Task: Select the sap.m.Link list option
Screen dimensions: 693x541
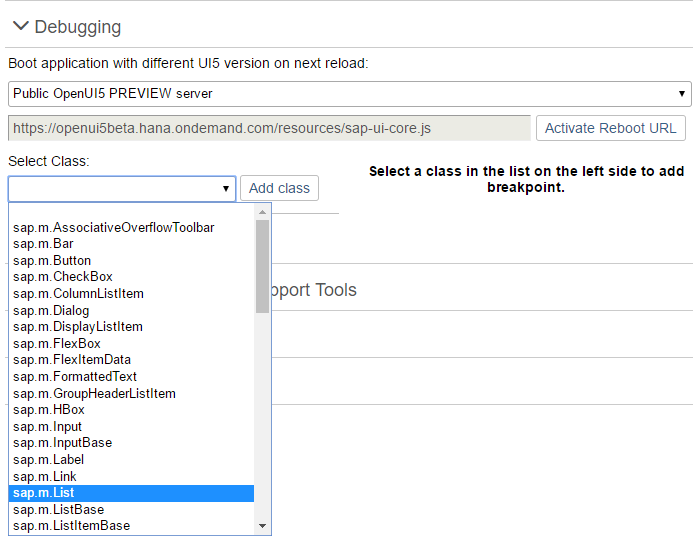Action: [131, 477]
